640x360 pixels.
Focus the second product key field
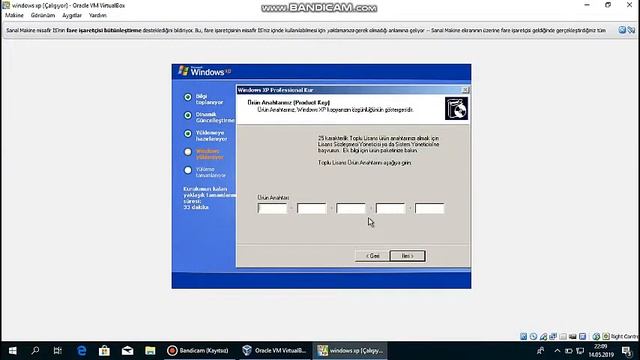point(311,208)
